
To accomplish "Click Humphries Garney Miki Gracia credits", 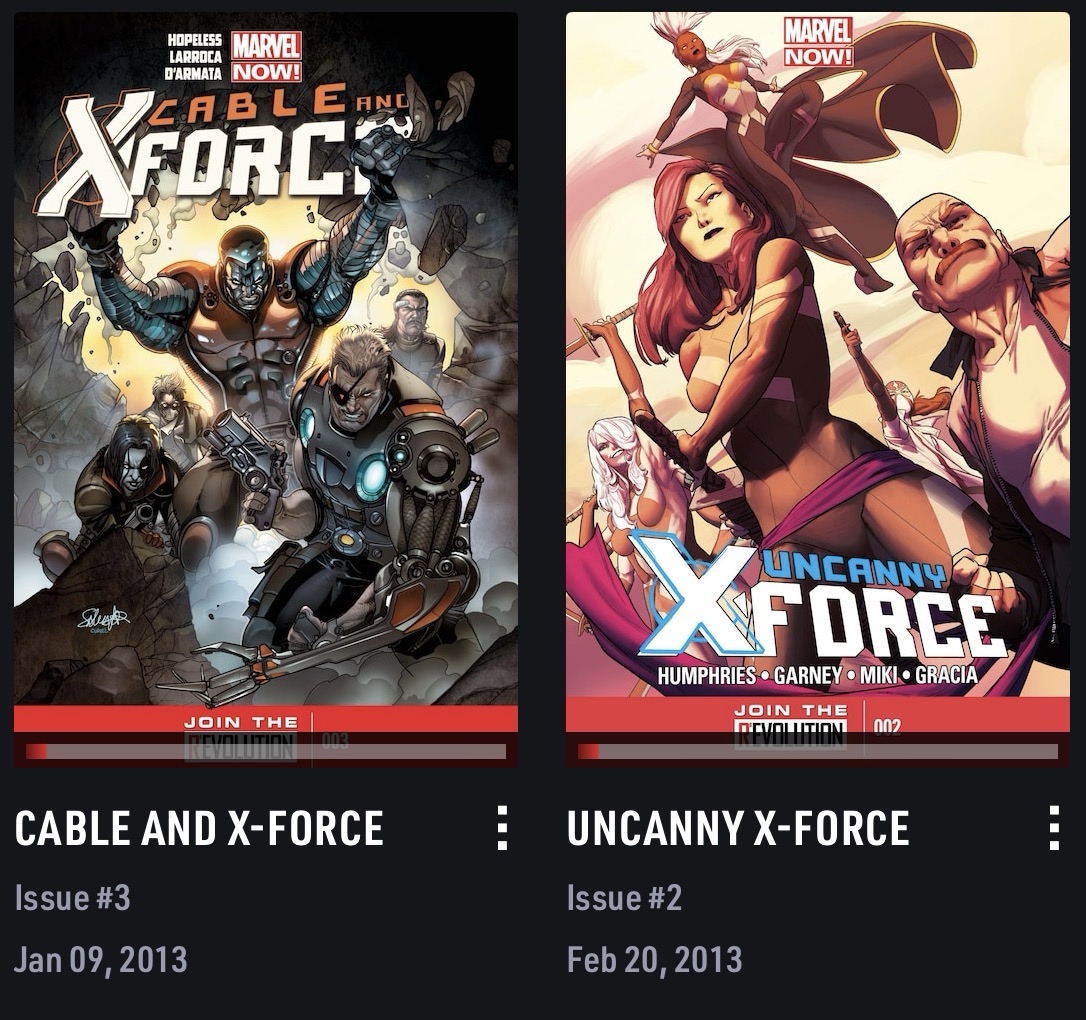I will [x=817, y=674].
